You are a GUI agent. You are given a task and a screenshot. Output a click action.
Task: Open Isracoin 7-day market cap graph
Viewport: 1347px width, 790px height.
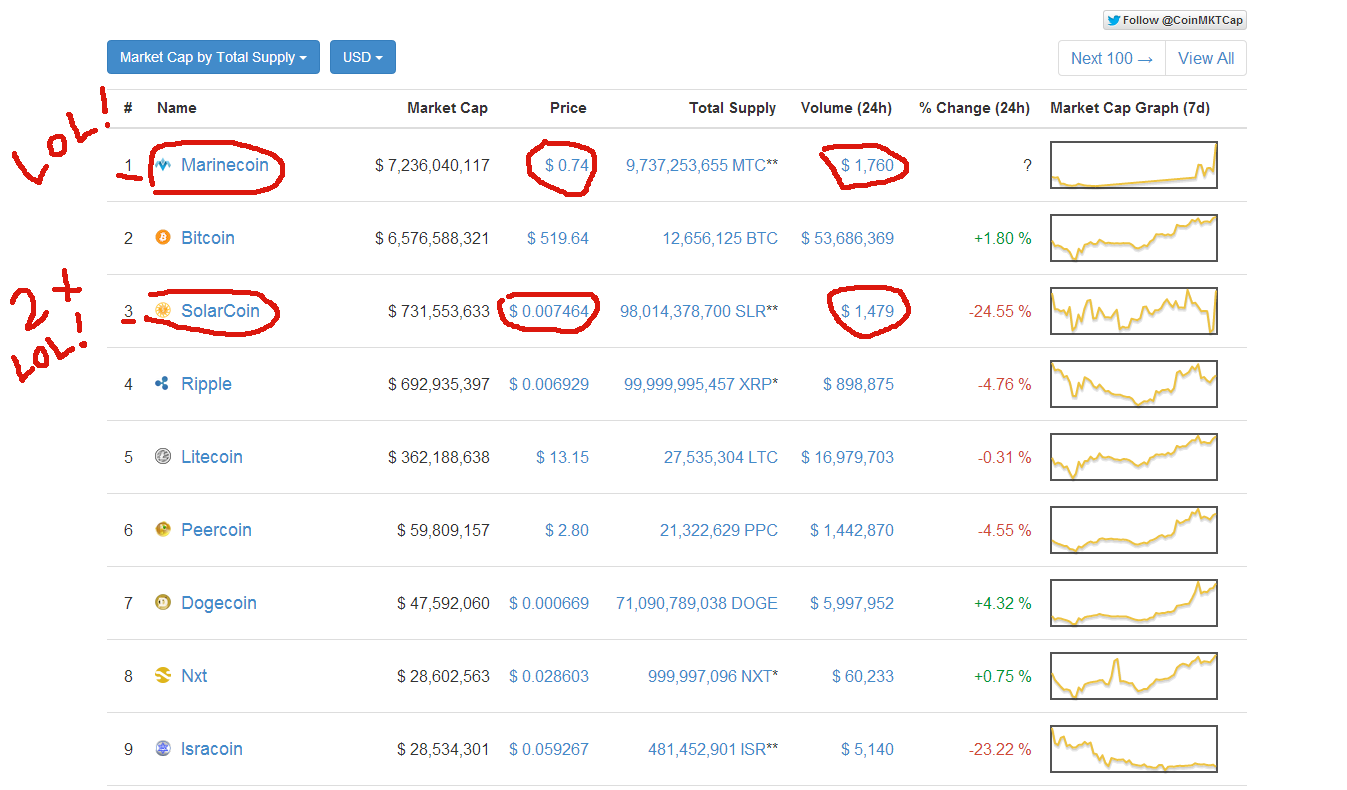pos(1134,749)
